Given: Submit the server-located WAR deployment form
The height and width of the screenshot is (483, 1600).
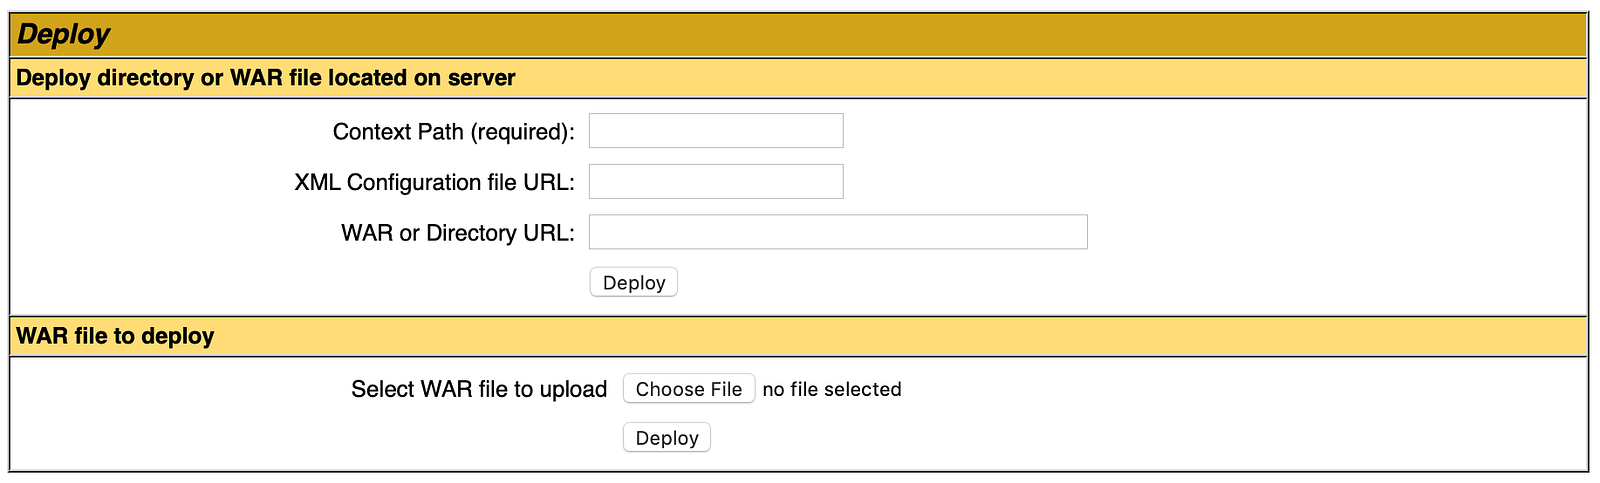Looking at the screenshot, I should pyautogui.click(x=633, y=283).
